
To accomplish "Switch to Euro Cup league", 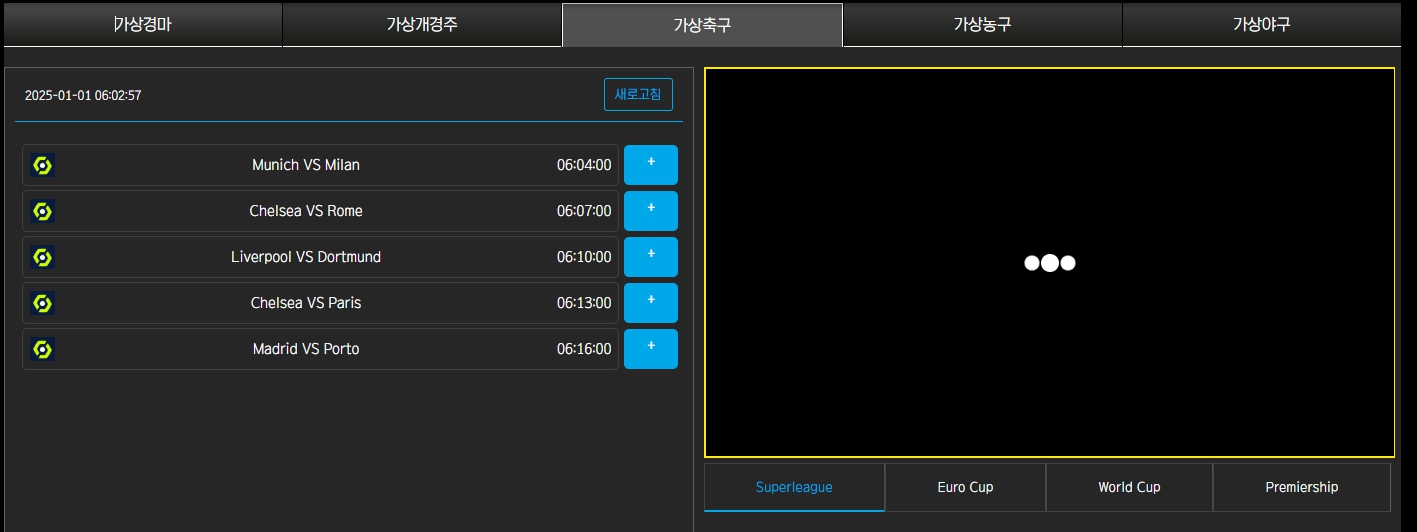I will point(965,487).
